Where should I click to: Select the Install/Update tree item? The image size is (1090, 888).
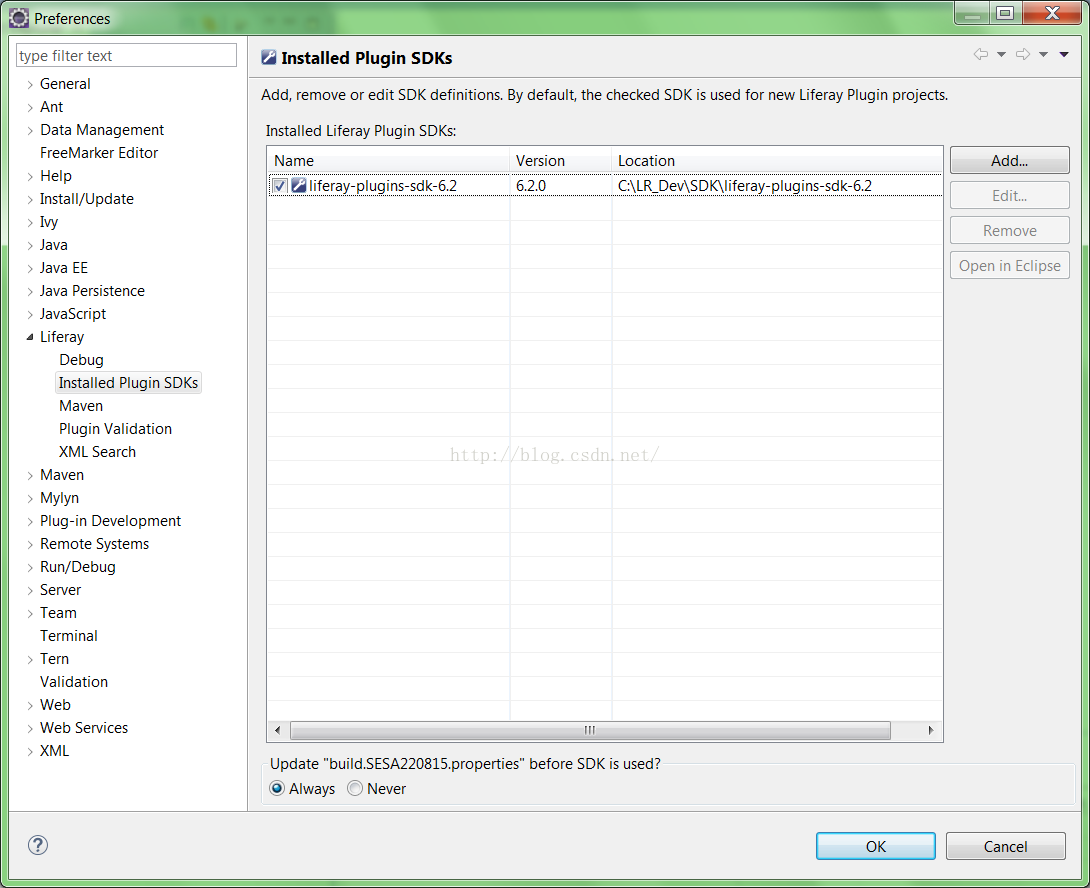[x=87, y=200]
